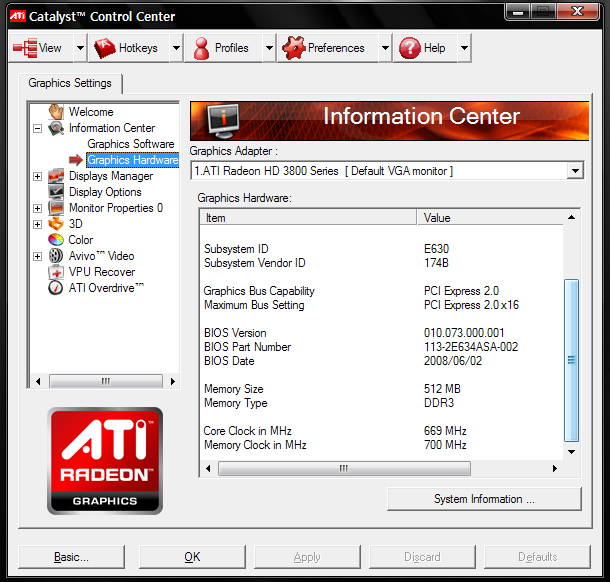Click the Value column header
The height and width of the screenshot is (582, 610).
(x=490, y=217)
